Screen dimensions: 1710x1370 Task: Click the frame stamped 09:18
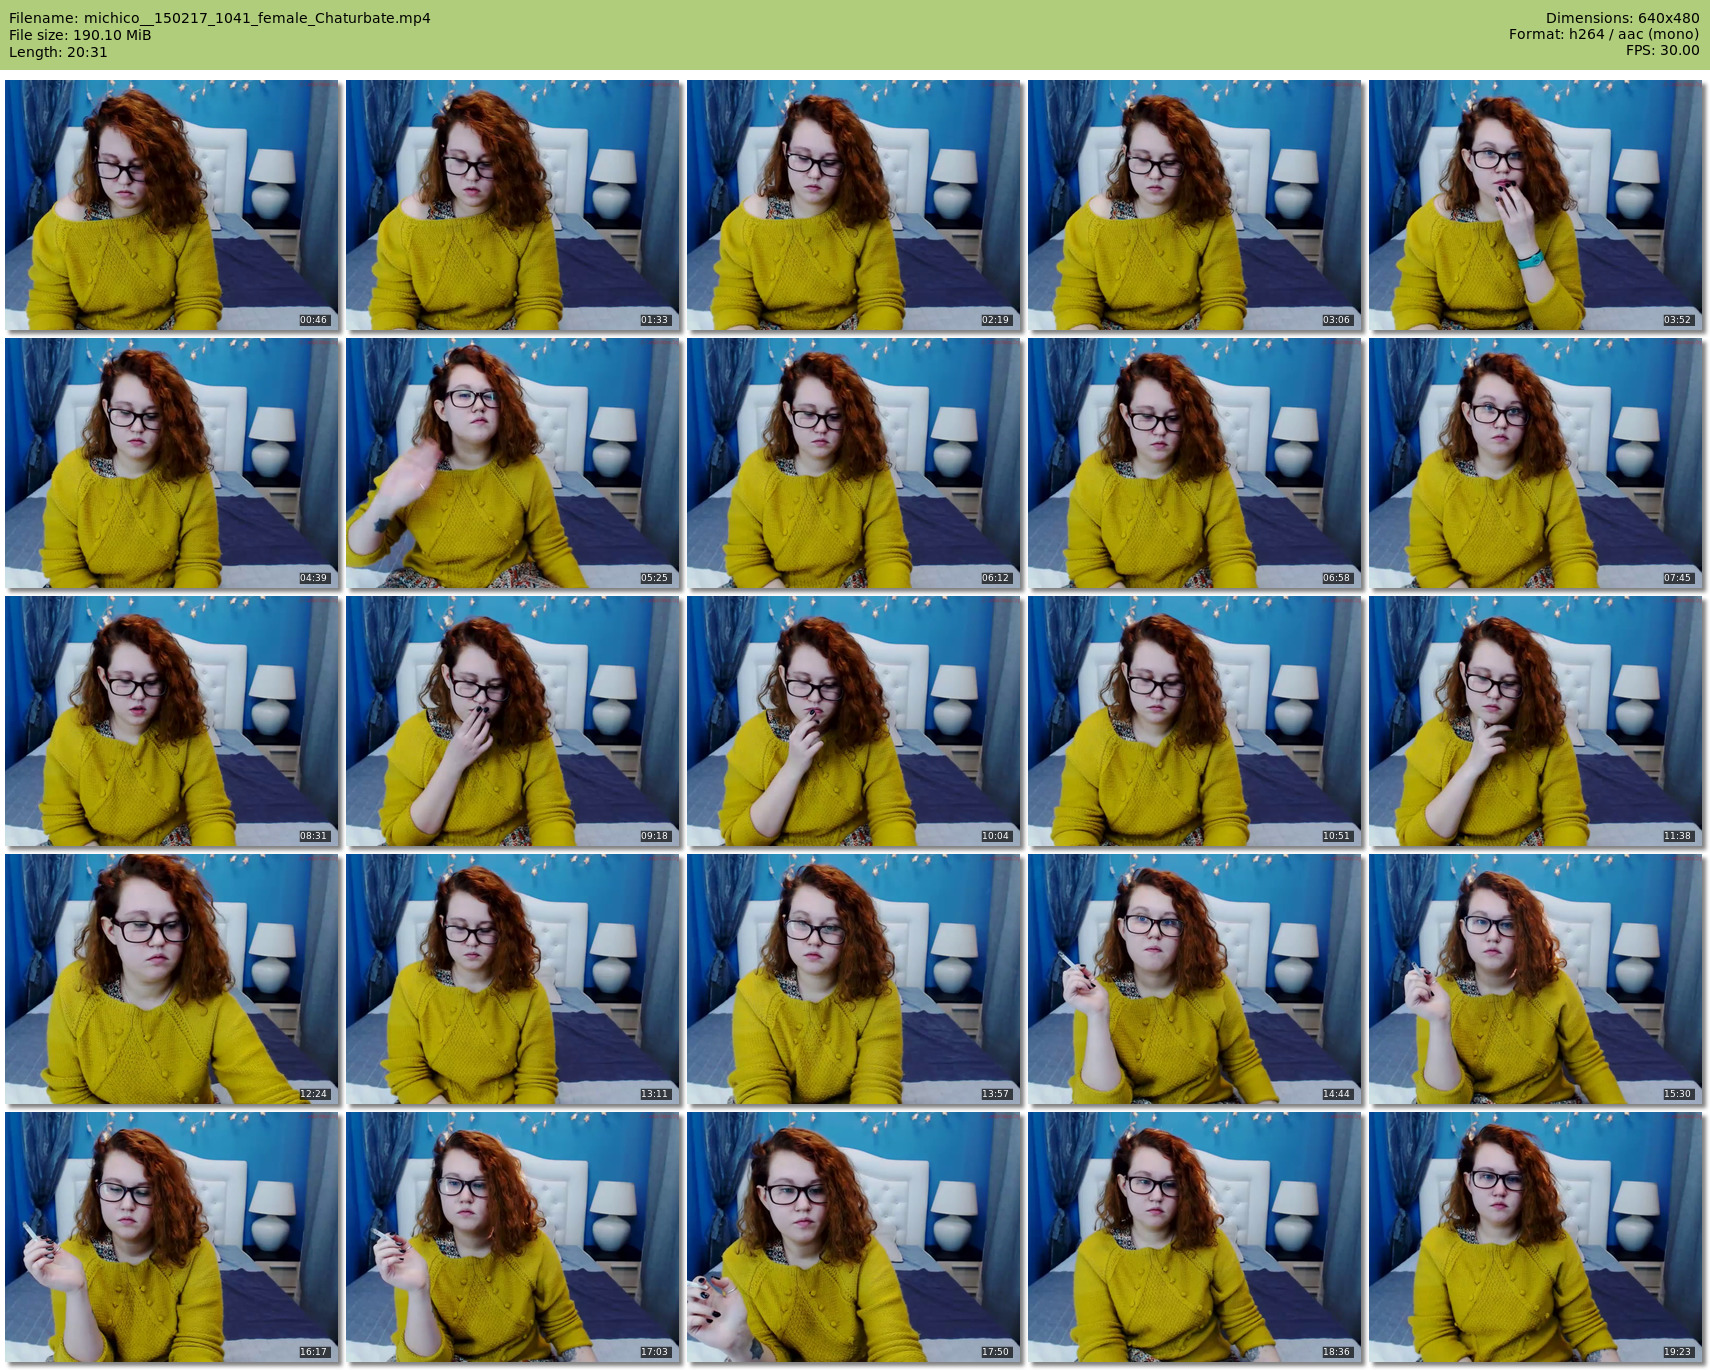point(513,721)
